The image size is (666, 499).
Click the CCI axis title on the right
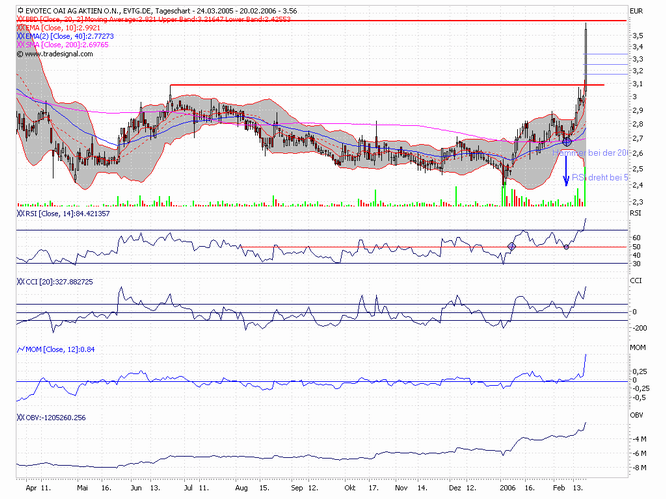(x=635, y=281)
